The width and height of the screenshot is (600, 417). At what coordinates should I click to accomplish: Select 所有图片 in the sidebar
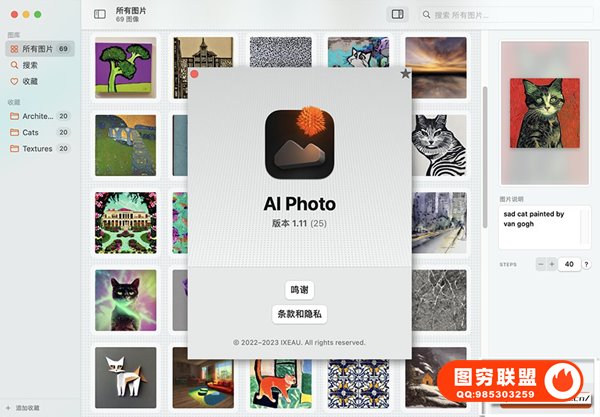click(38, 48)
